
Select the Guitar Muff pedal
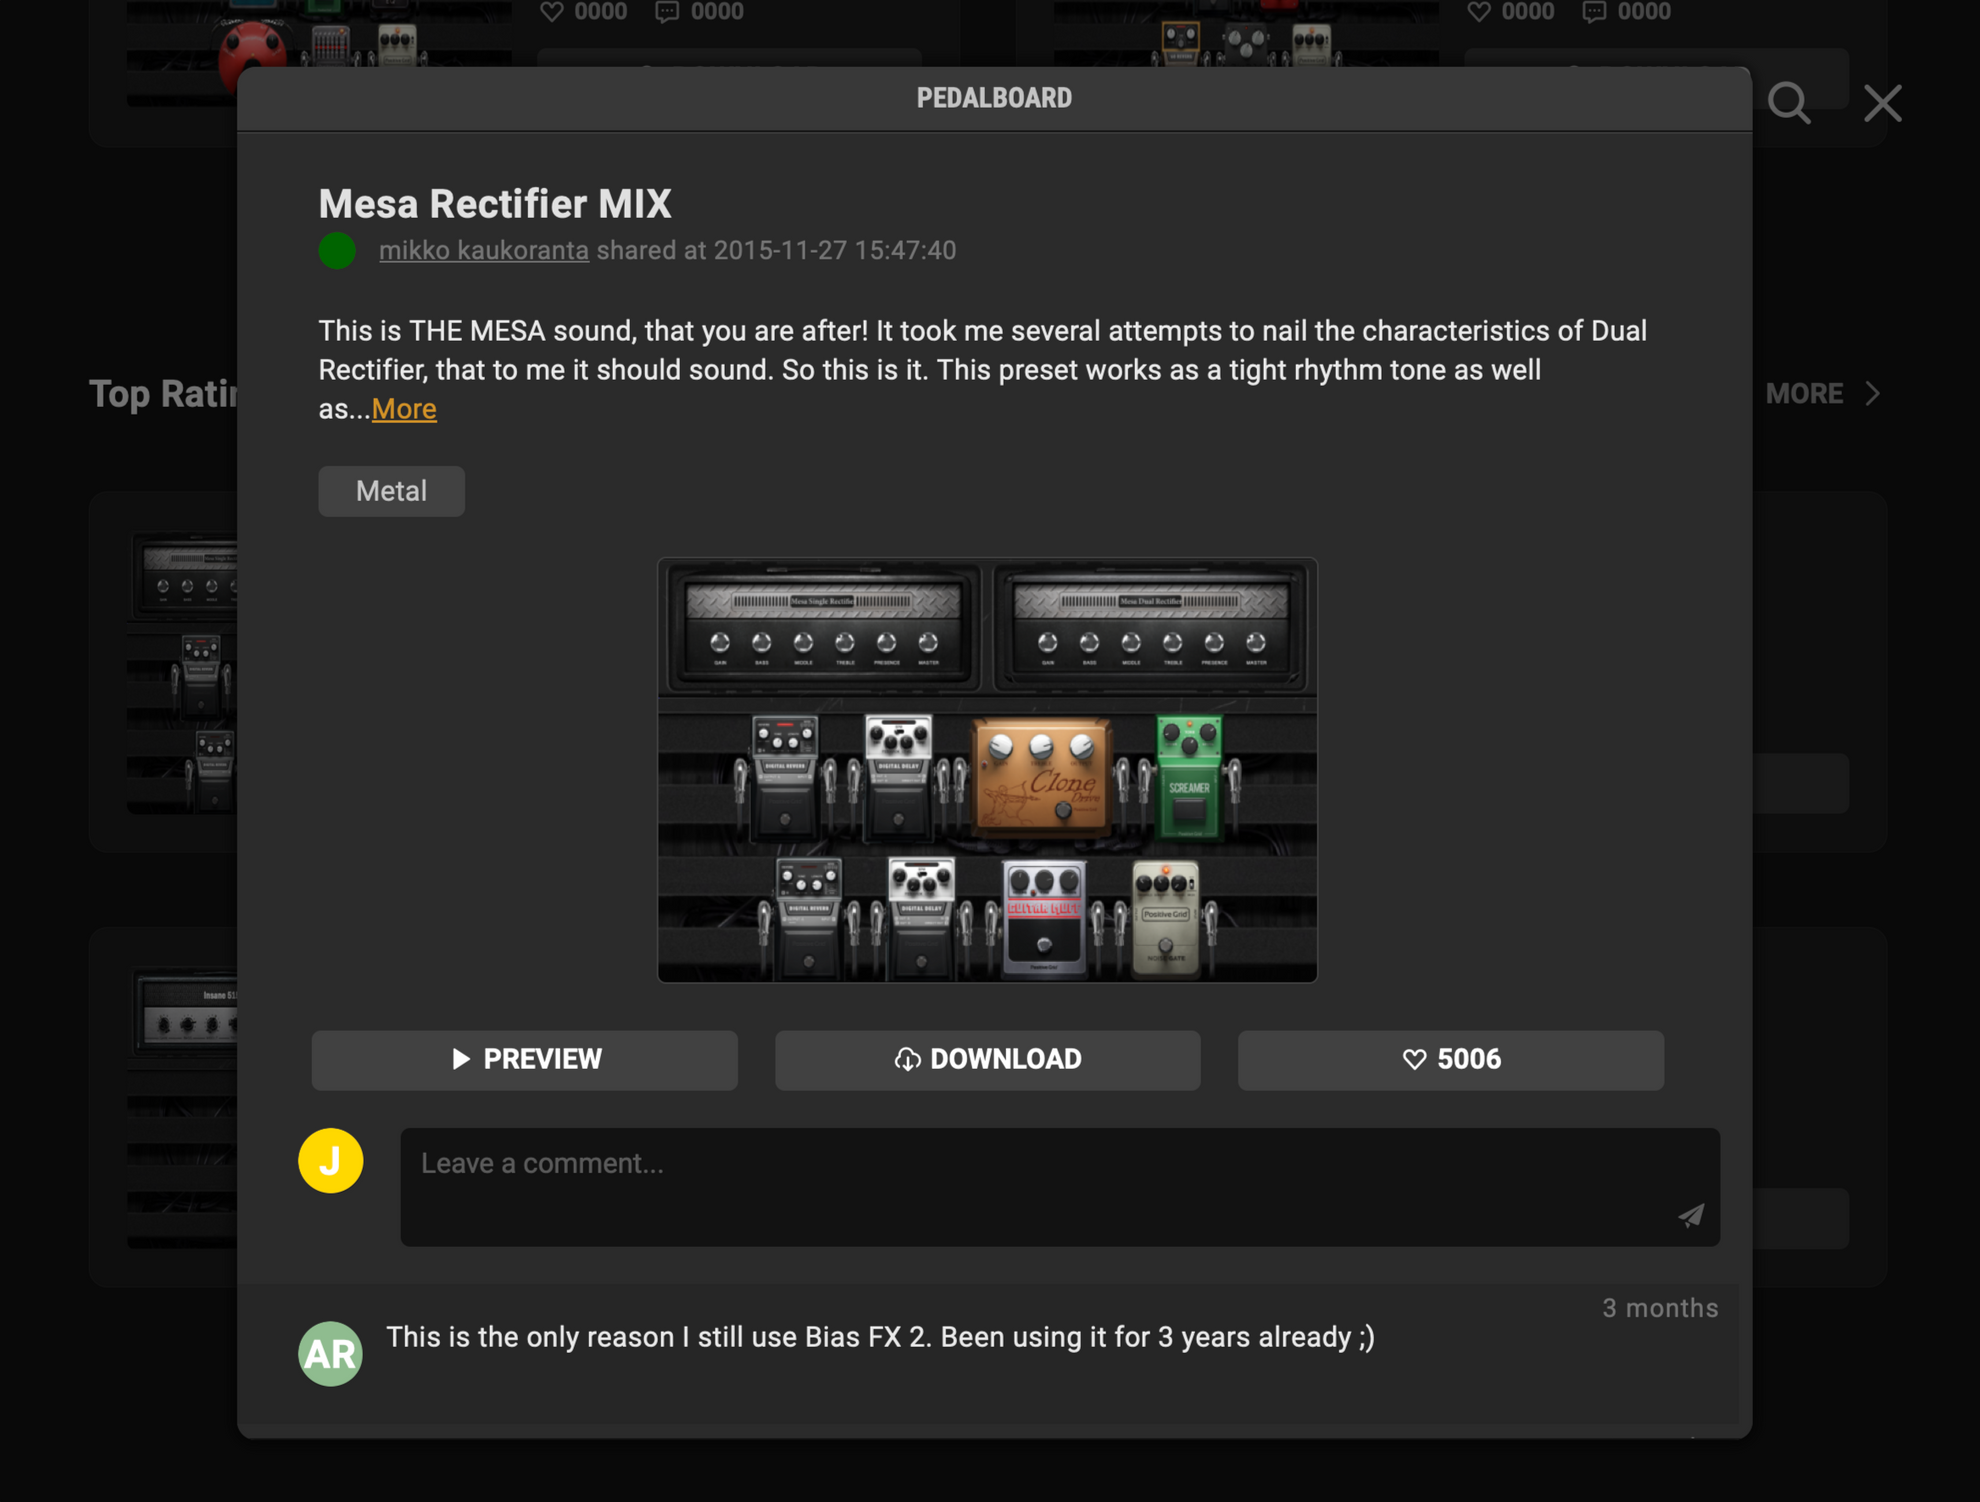1044,917
